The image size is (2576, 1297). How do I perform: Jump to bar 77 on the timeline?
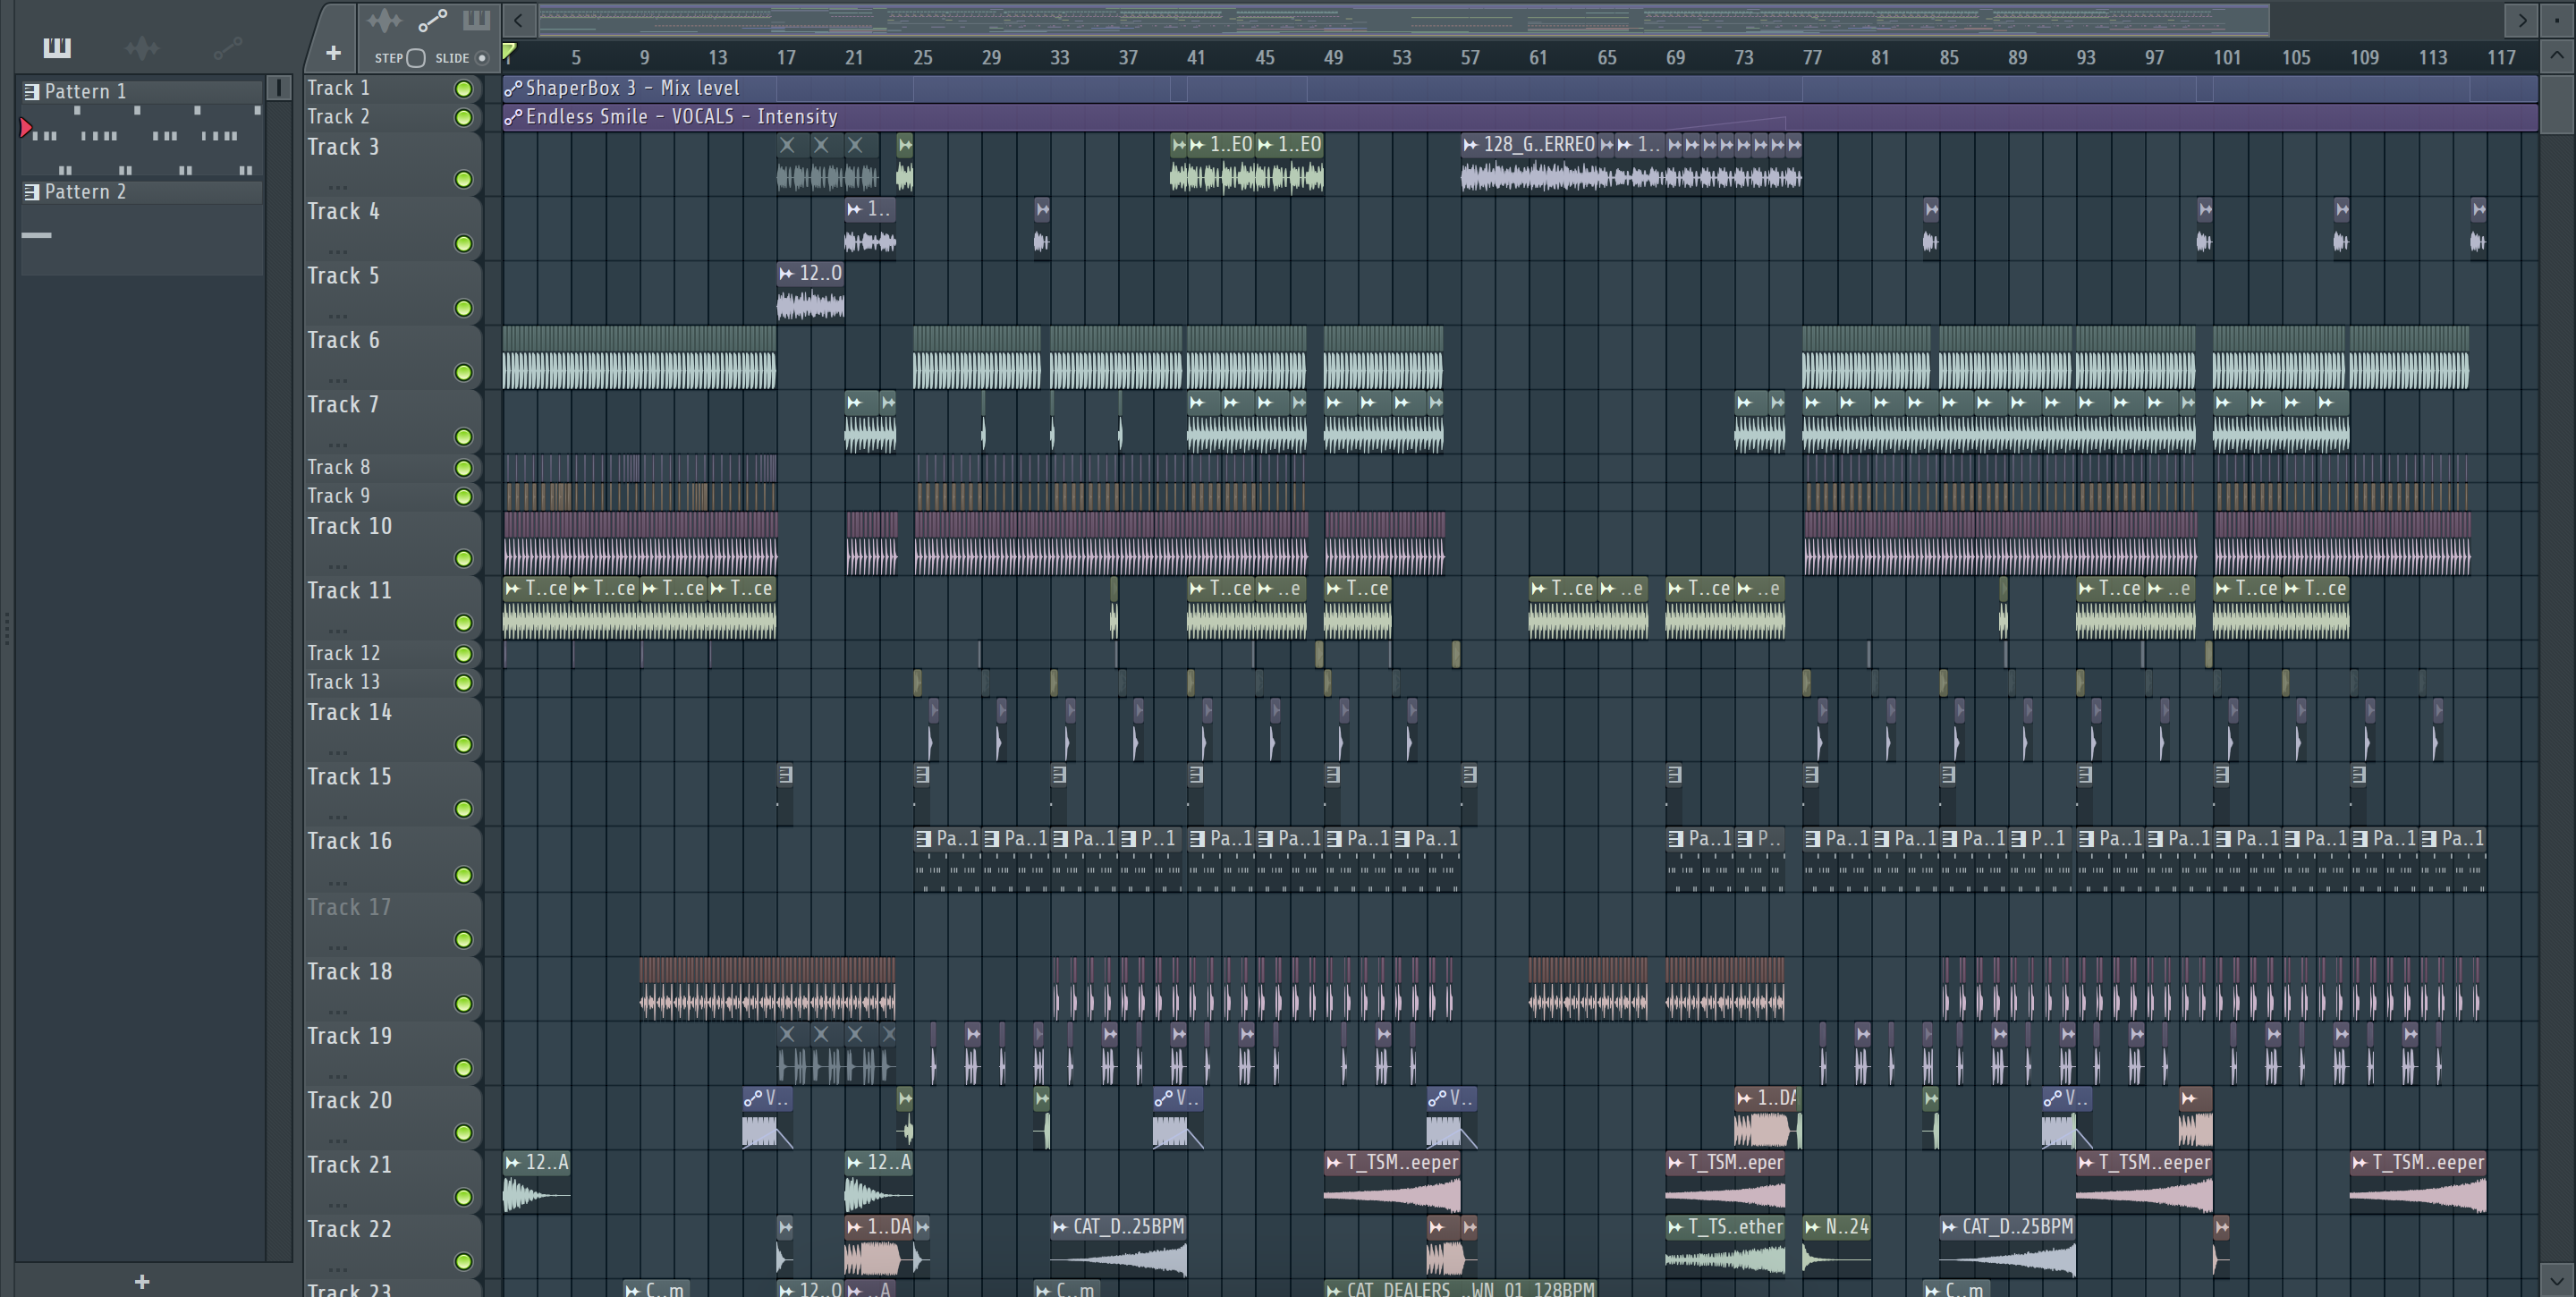point(1812,57)
